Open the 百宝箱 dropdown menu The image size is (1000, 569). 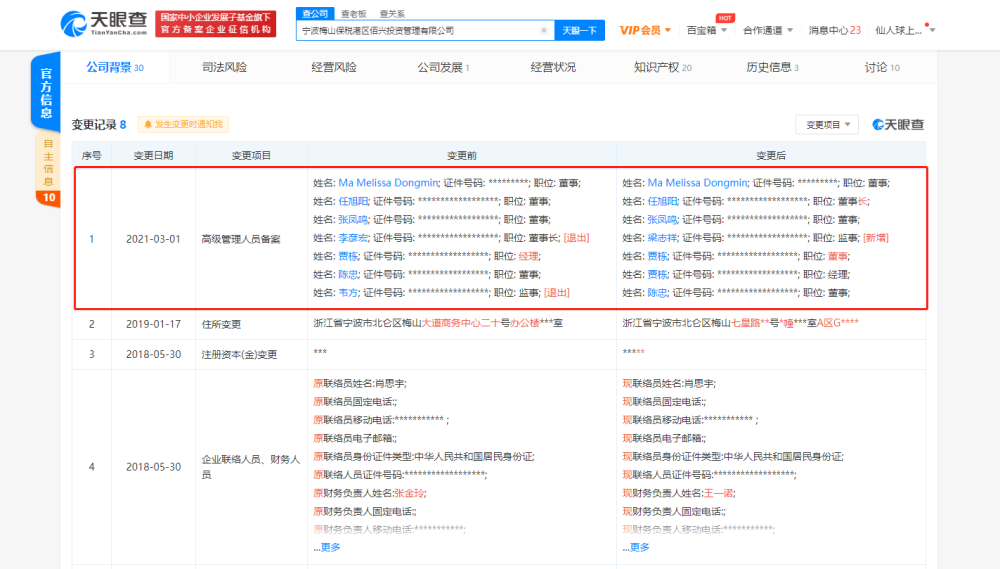point(706,30)
